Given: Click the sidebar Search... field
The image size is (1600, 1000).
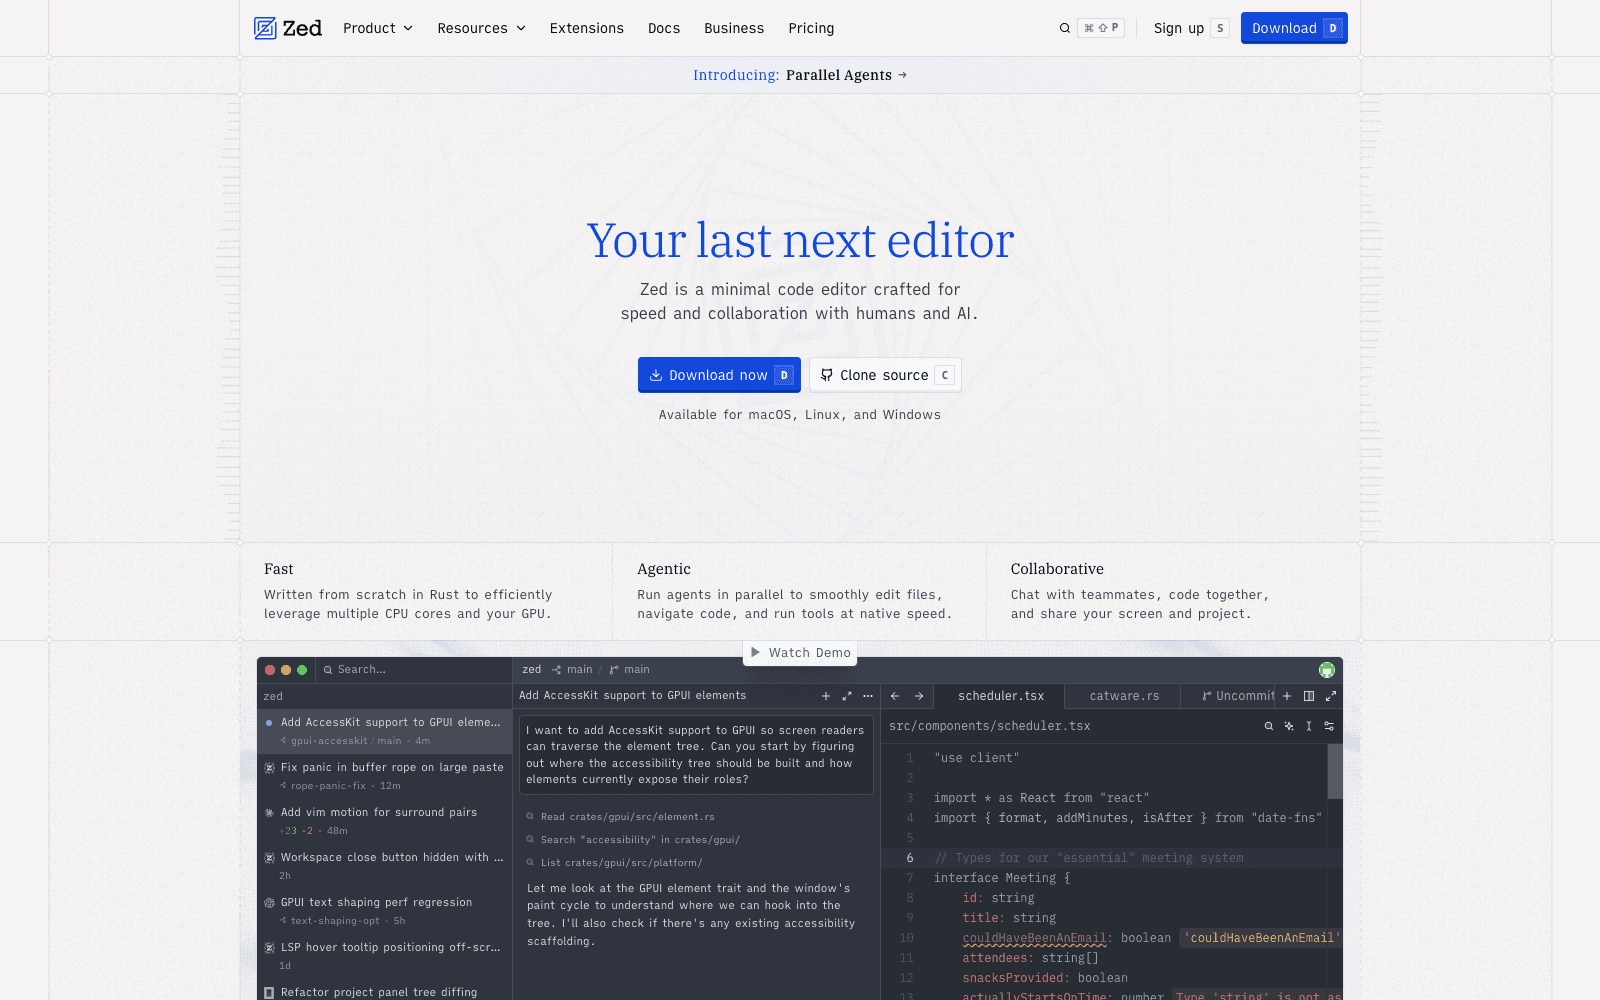Looking at the screenshot, I should tap(414, 670).
